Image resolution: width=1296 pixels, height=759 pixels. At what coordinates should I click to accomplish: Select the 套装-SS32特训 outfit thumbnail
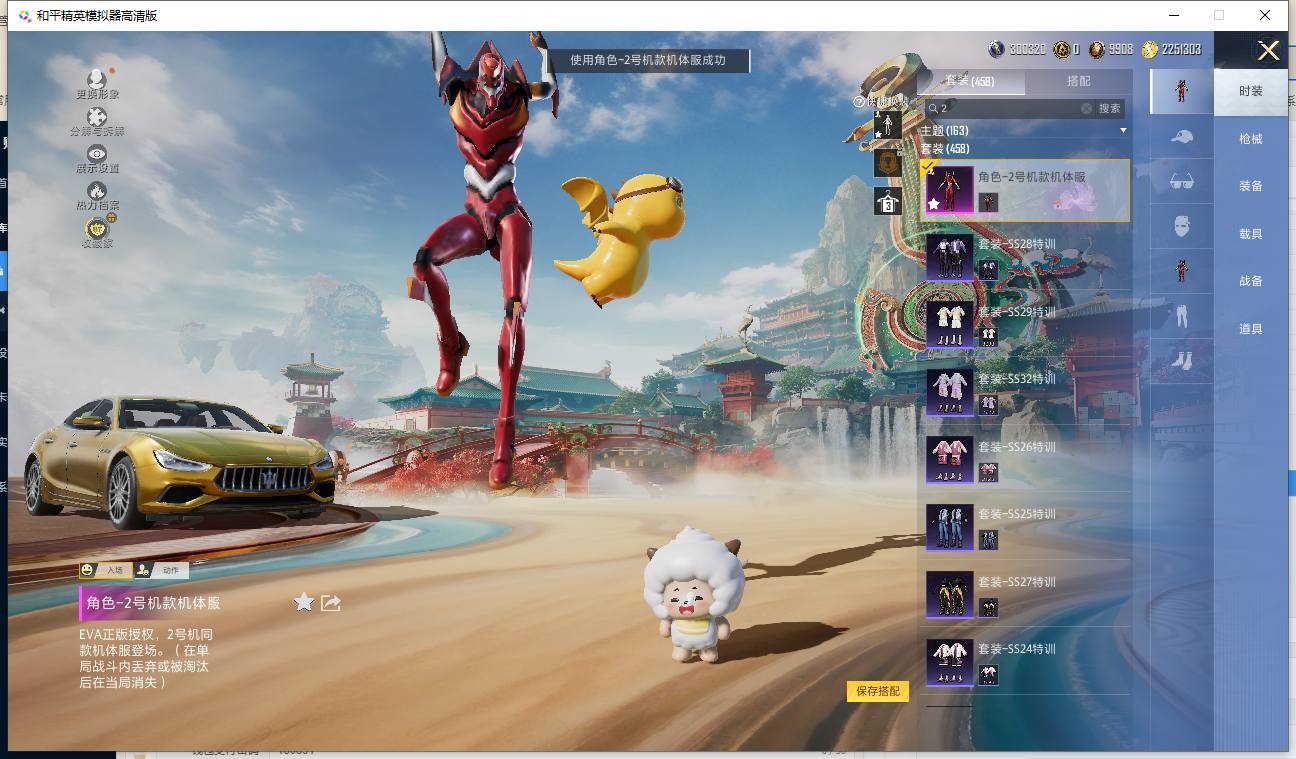[949, 392]
